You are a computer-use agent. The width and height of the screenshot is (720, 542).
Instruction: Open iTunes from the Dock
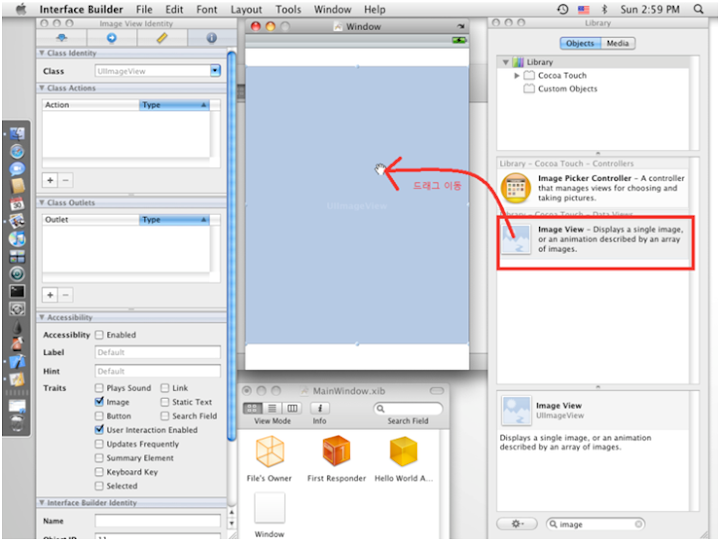[17, 239]
